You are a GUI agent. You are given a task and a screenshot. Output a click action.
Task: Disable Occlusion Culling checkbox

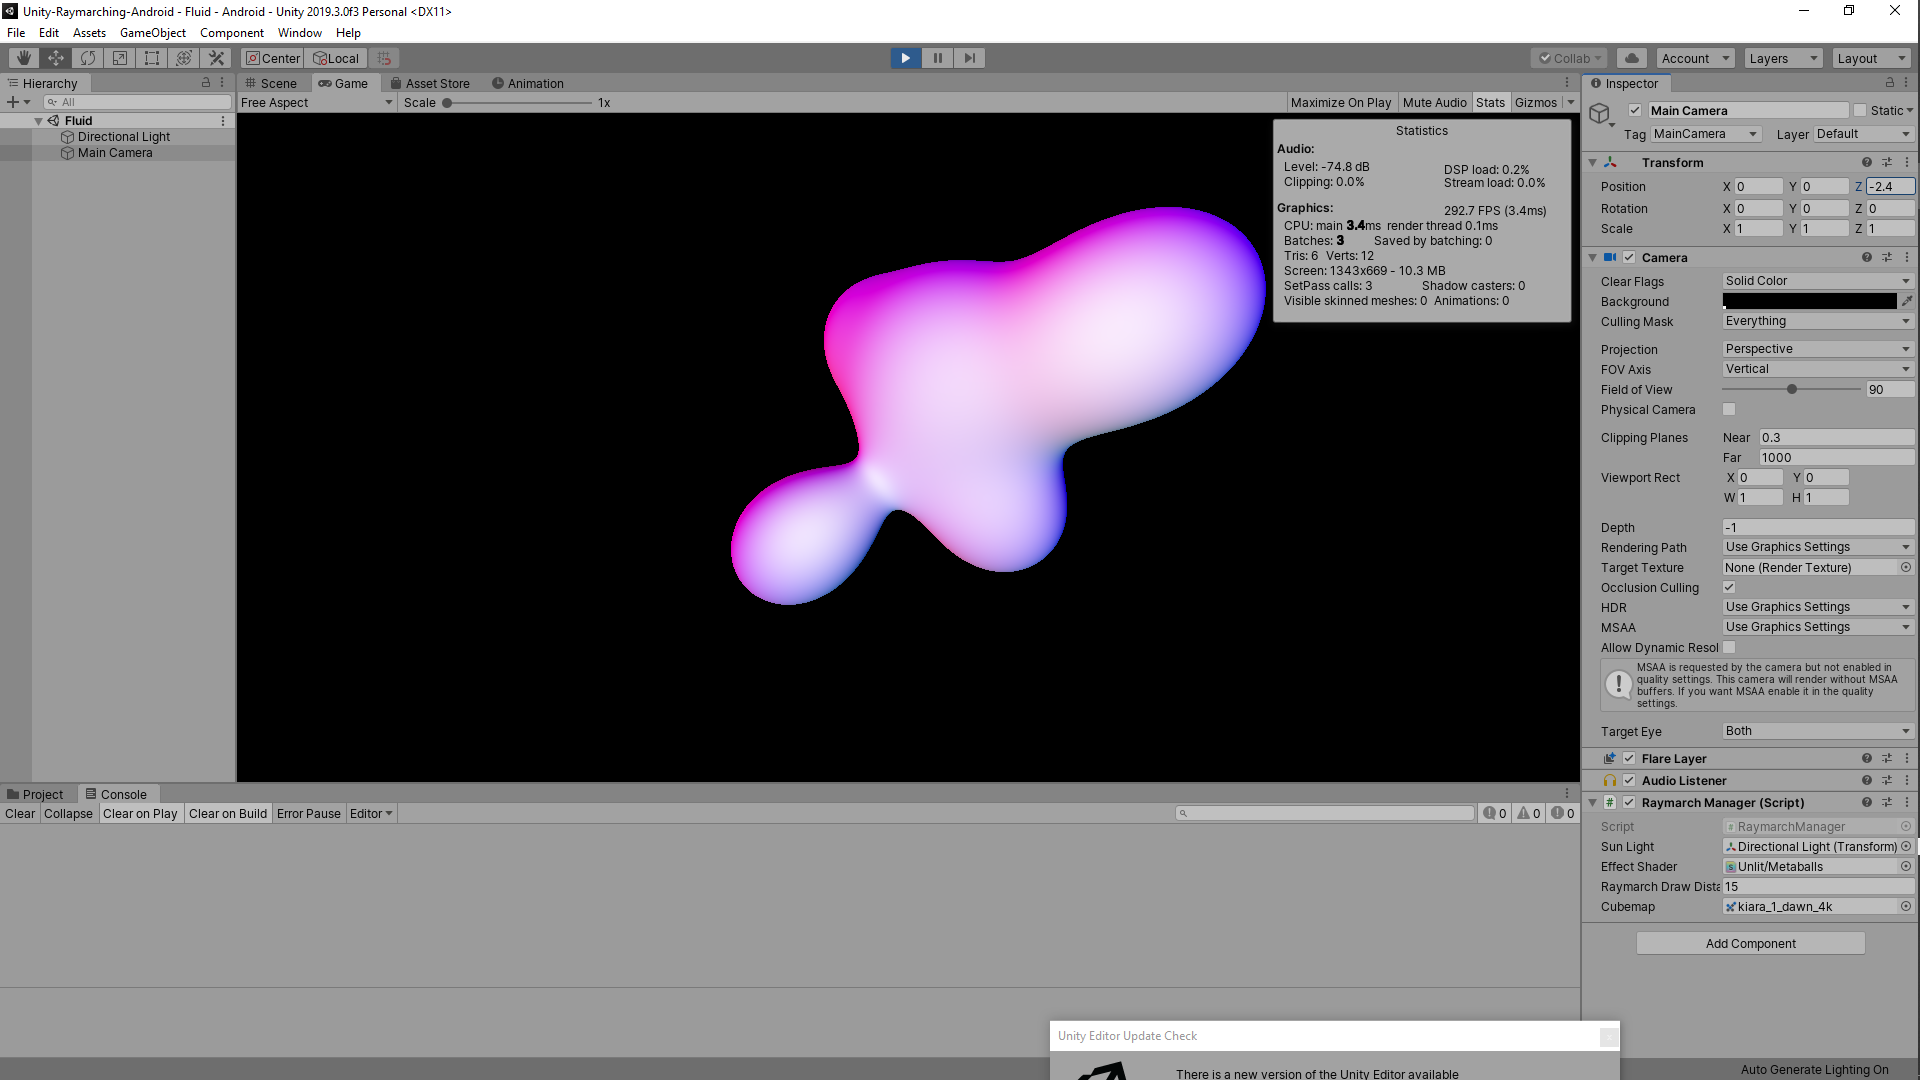point(1729,588)
